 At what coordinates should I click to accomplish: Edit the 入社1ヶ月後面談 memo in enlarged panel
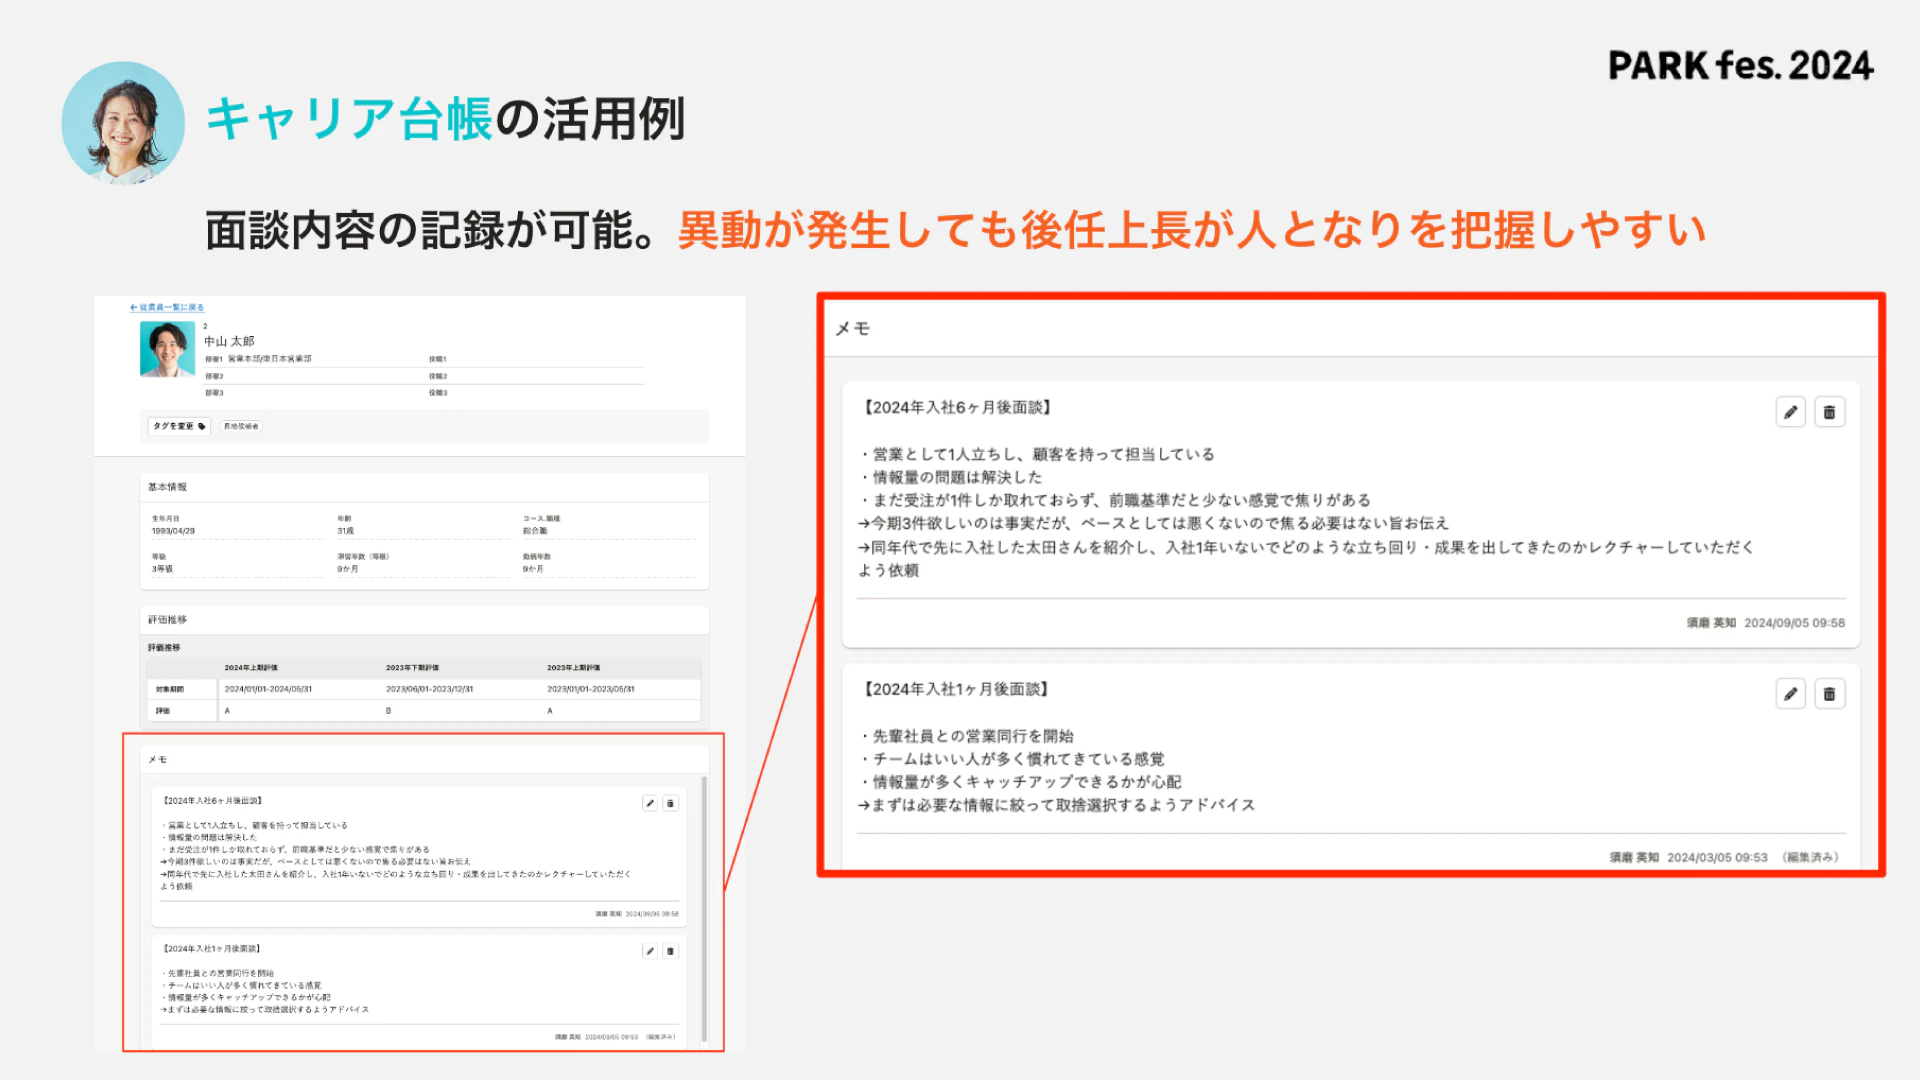[x=1790, y=694]
